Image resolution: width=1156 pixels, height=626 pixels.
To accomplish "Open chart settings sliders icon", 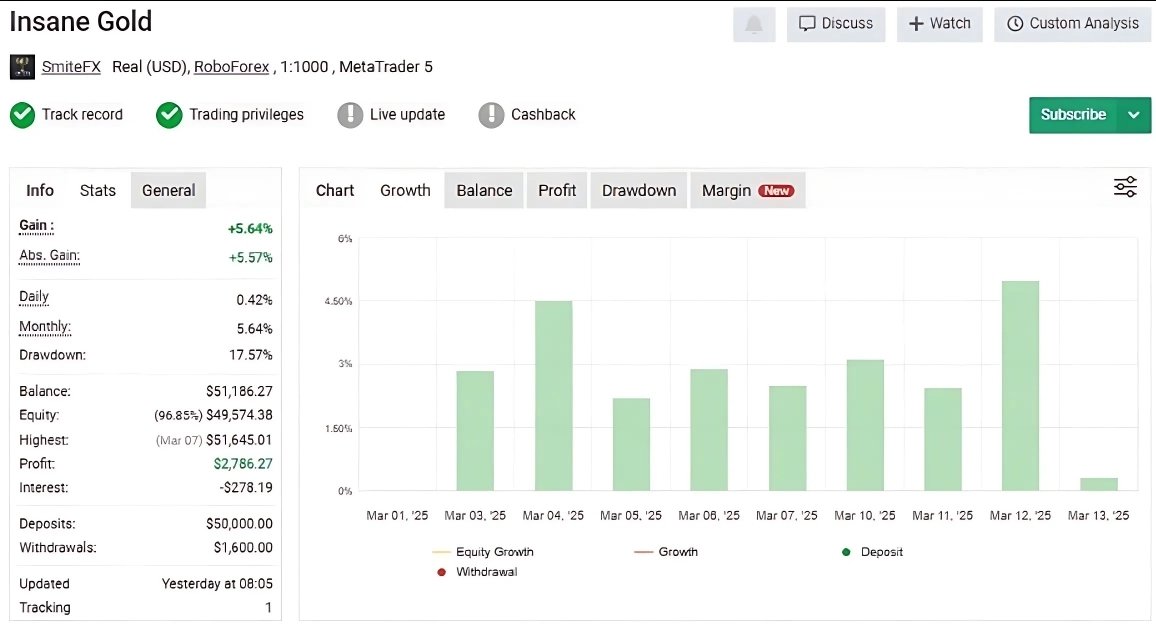I will point(1125,187).
